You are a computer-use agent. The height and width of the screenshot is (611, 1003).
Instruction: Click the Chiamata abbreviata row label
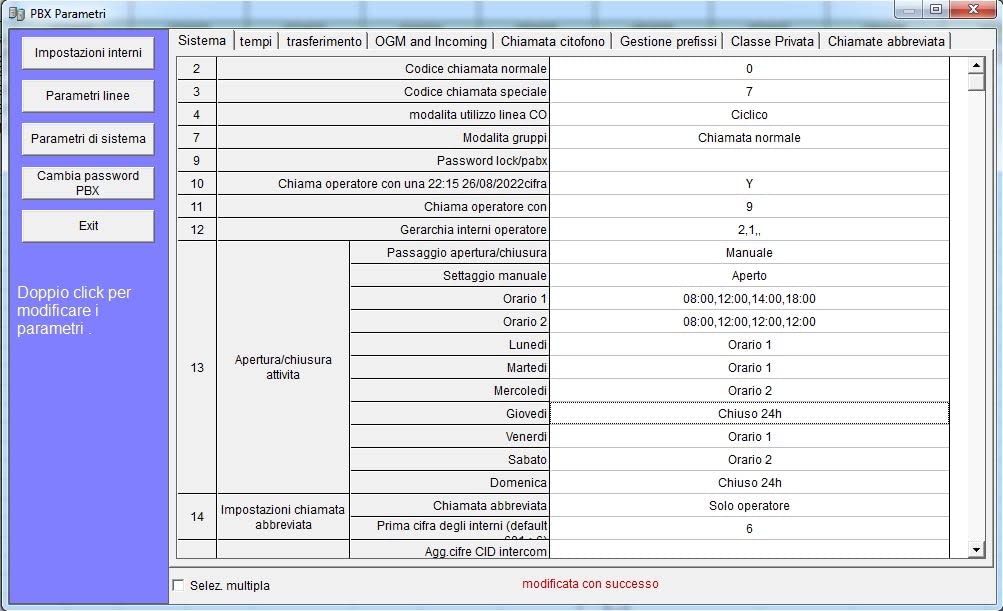tap(450, 506)
